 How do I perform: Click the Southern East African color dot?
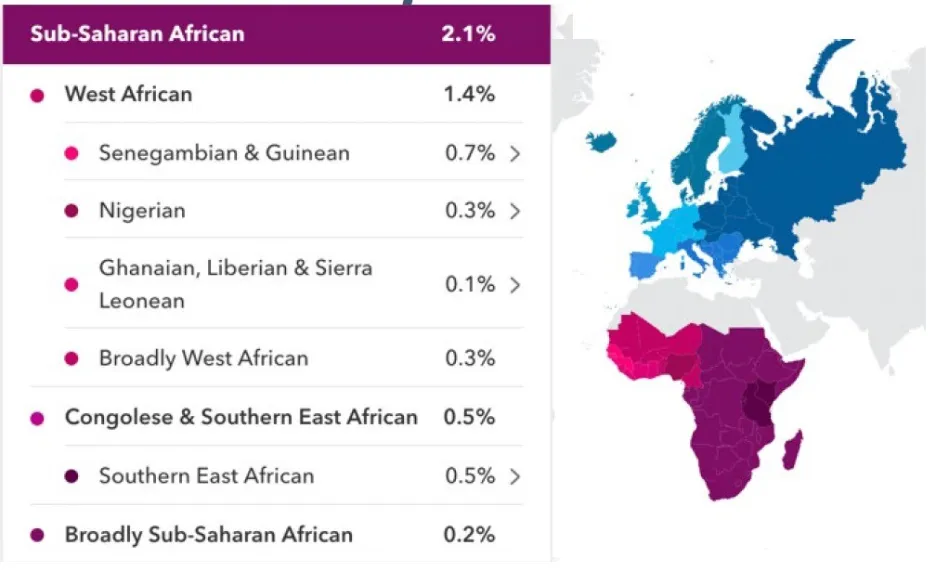71,477
